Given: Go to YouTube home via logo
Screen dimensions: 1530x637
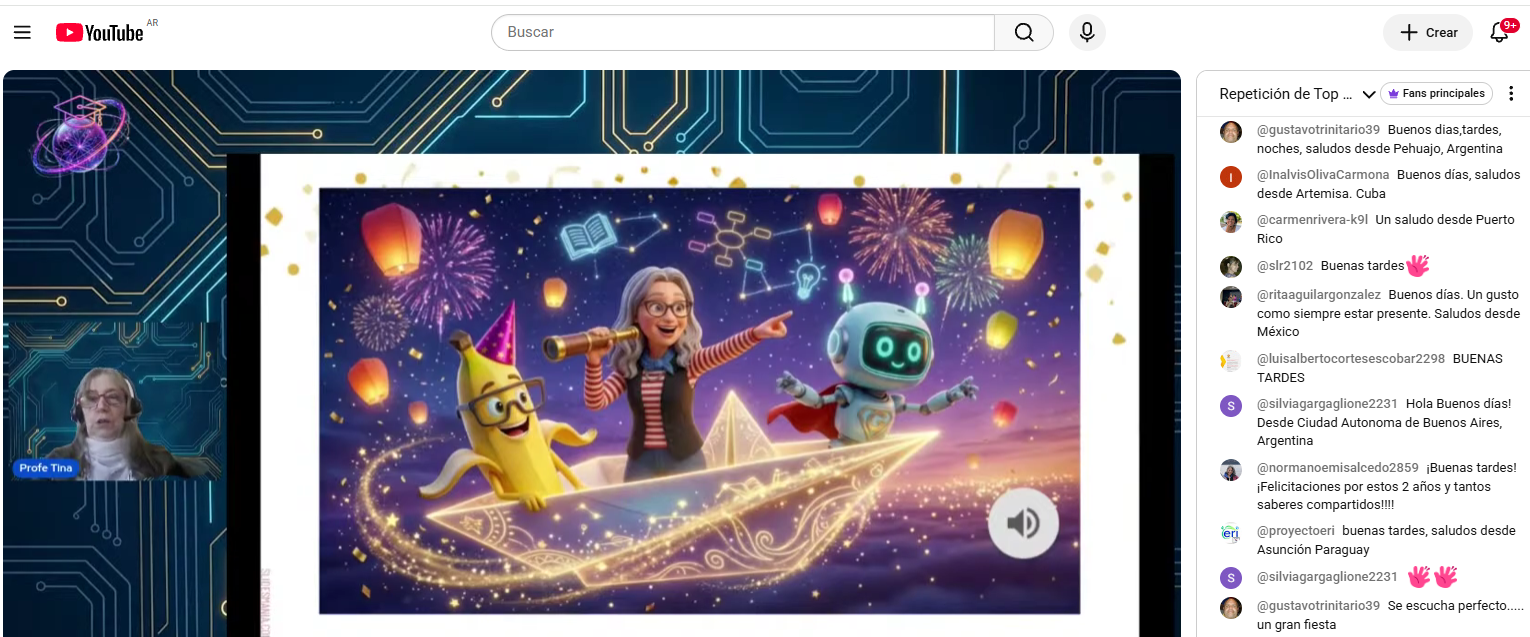Looking at the screenshot, I should click(100, 32).
